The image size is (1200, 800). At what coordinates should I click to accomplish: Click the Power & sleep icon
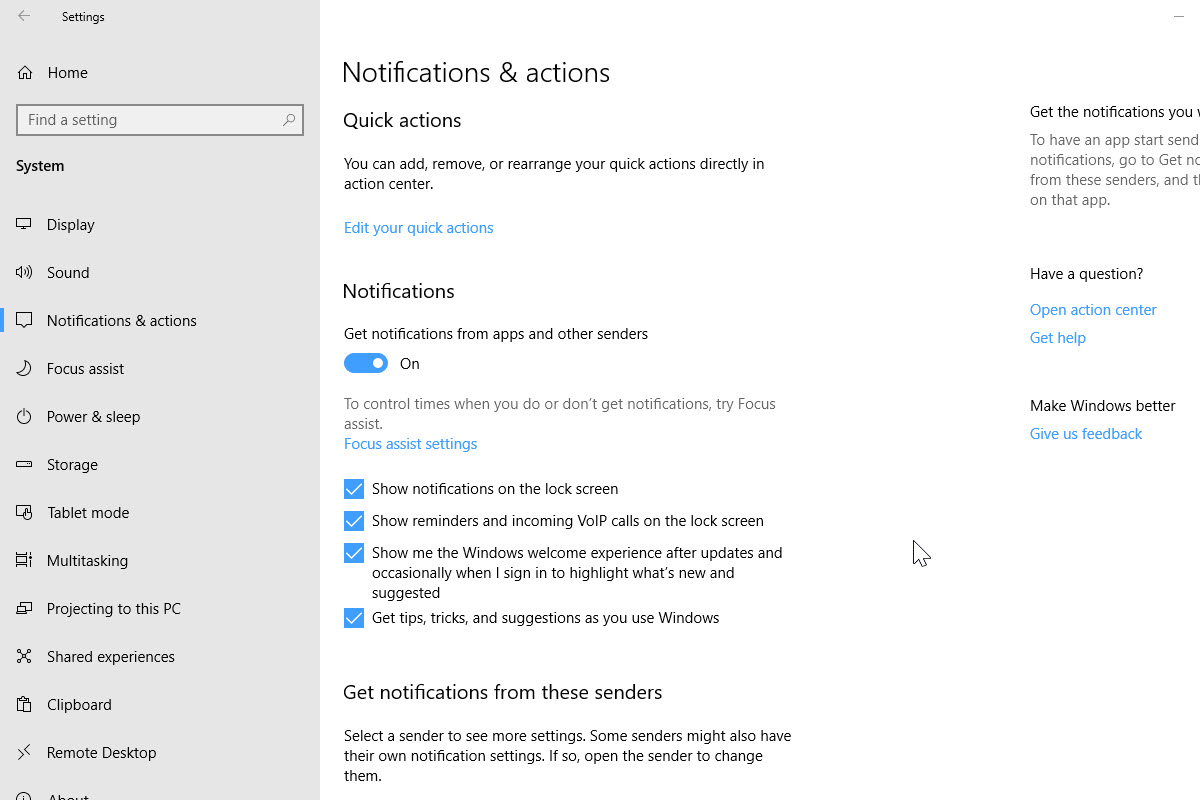[x=25, y=416]
